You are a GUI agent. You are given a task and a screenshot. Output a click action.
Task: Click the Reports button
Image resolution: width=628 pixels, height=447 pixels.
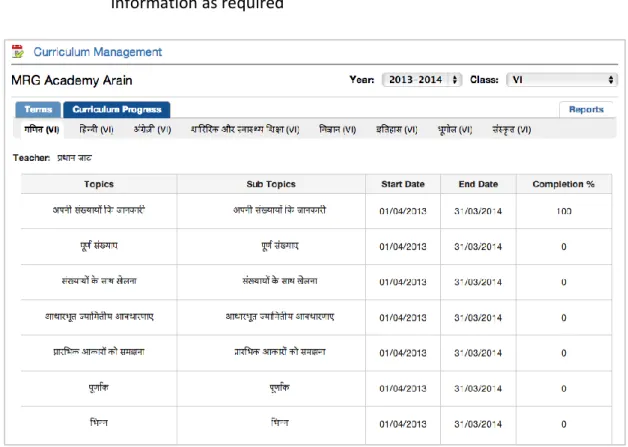[586, 110]
